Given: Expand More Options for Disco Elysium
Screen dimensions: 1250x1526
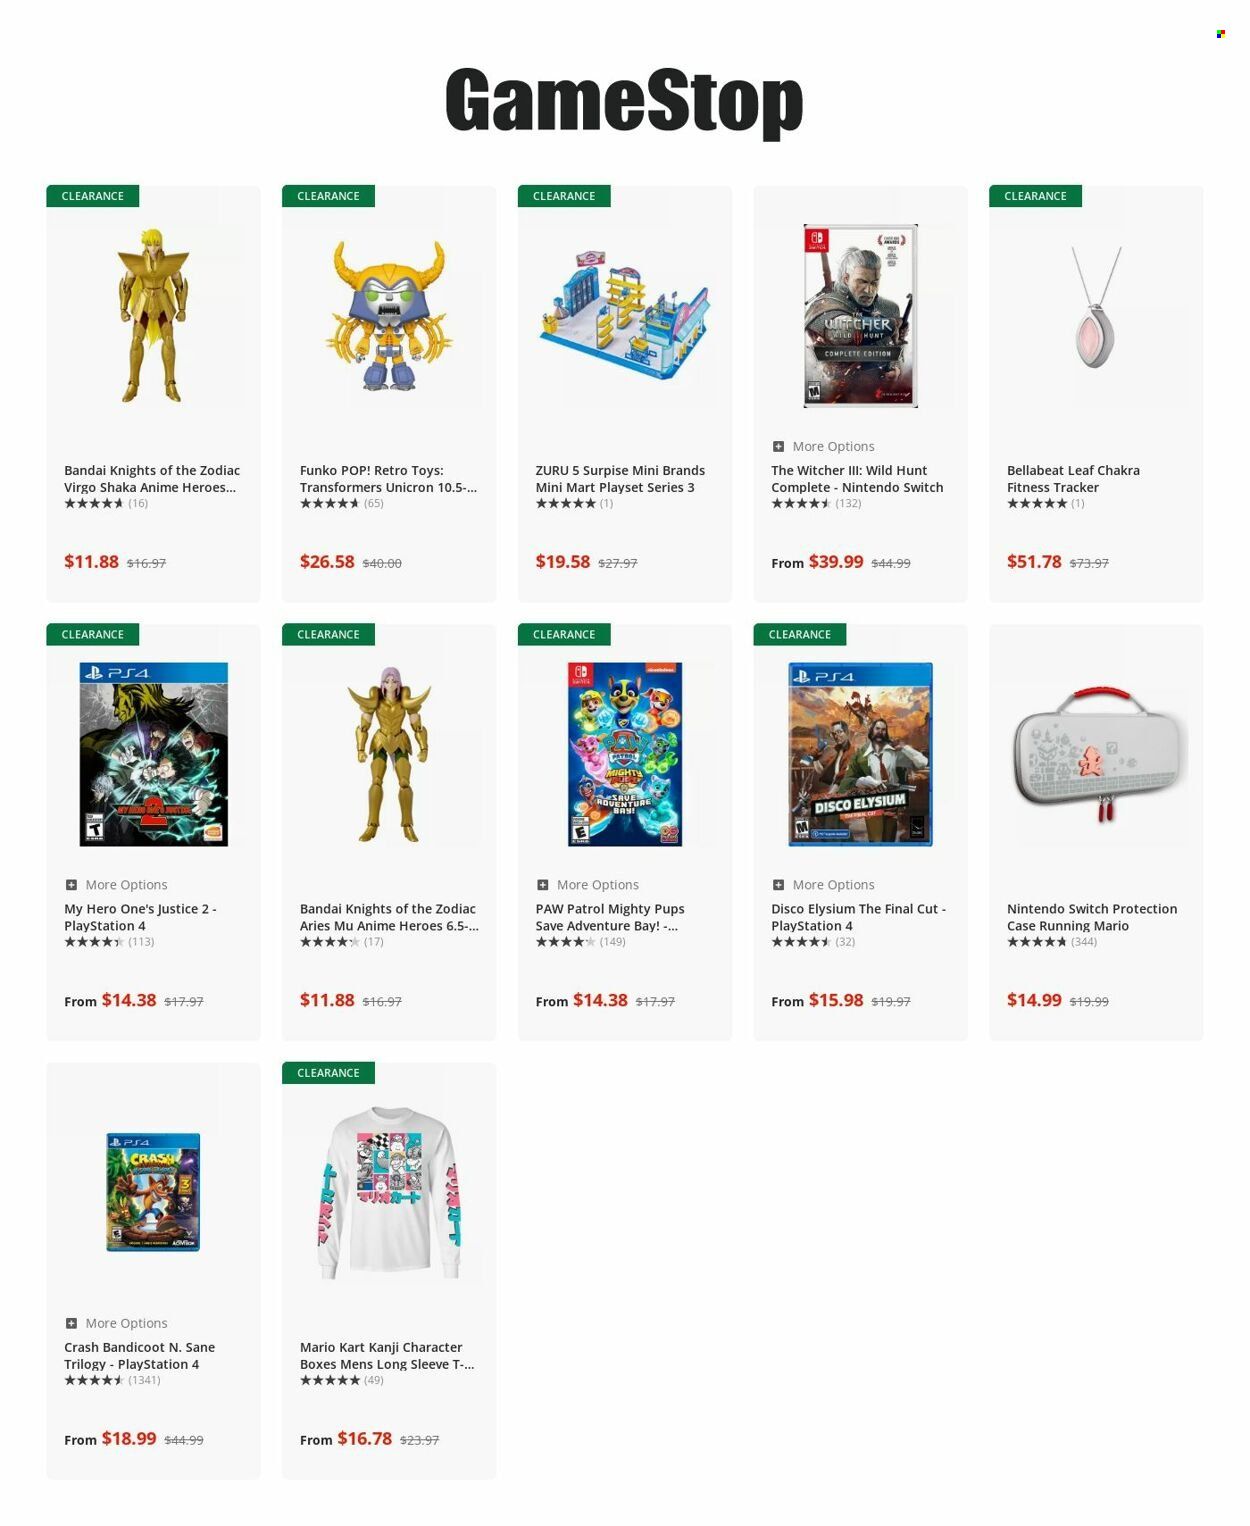Looking at the screenshot, I should coord(823,885).
